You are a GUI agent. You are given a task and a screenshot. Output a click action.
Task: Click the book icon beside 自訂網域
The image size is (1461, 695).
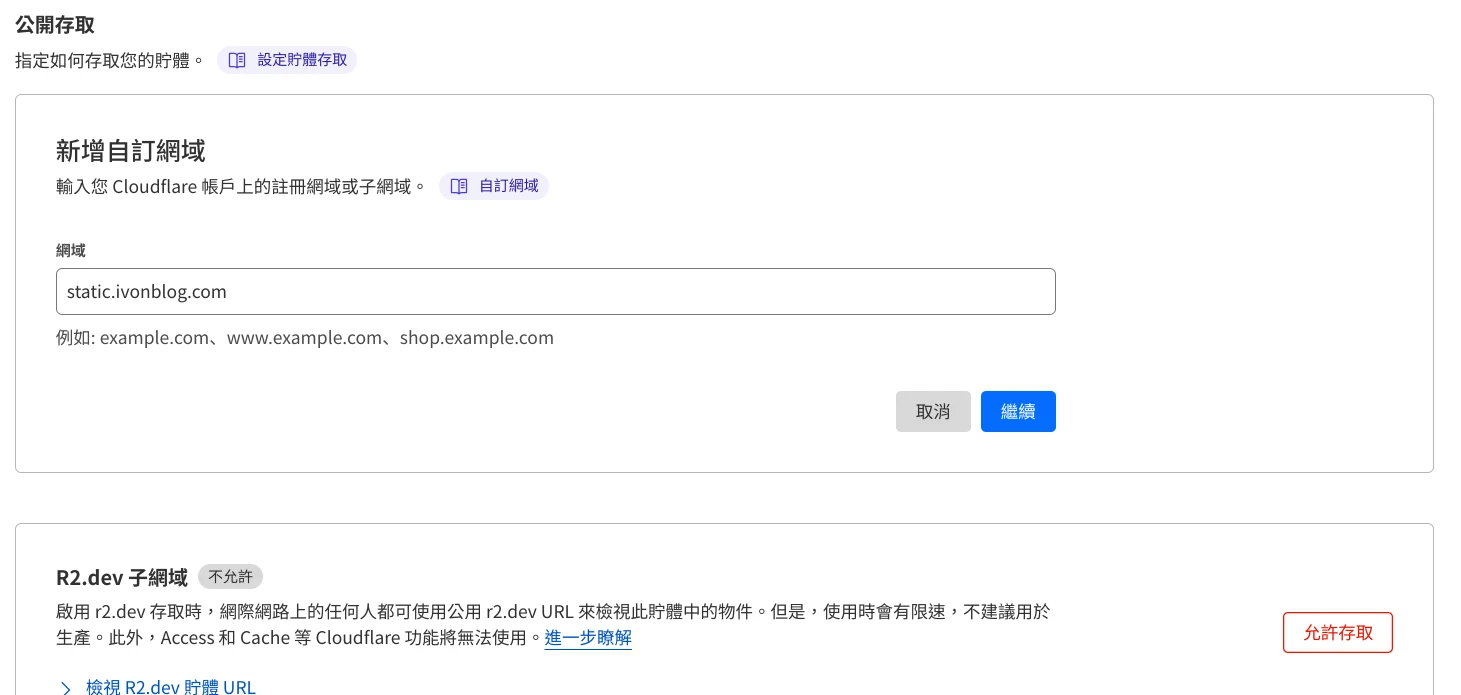coord(459,186)
